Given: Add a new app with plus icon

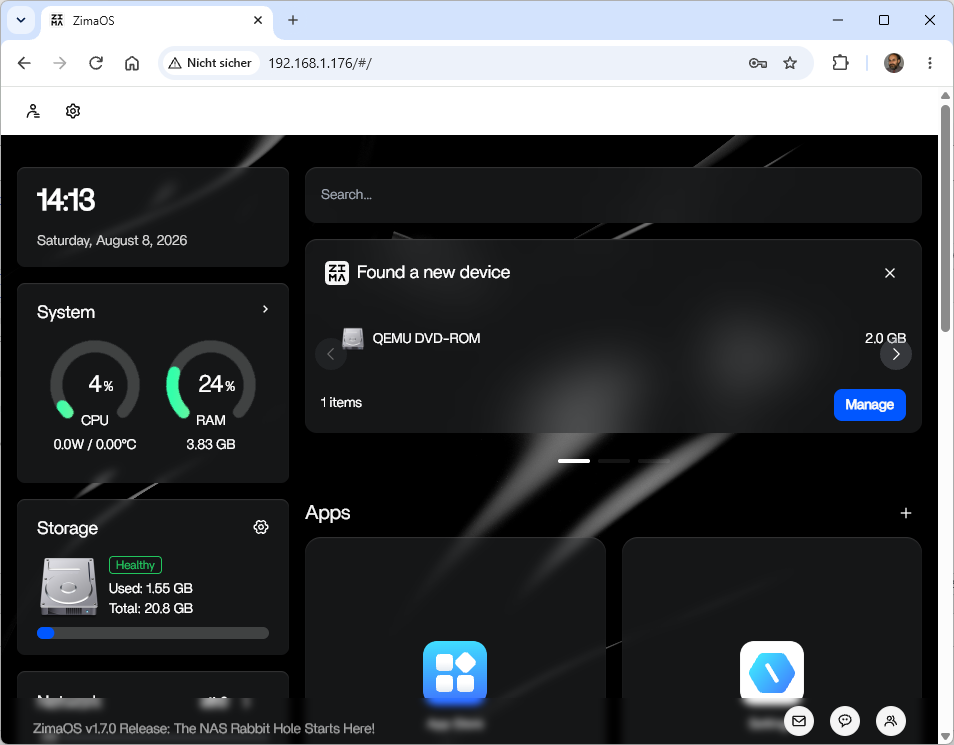Looking at the screenshot, I should (x=905, y=513).
